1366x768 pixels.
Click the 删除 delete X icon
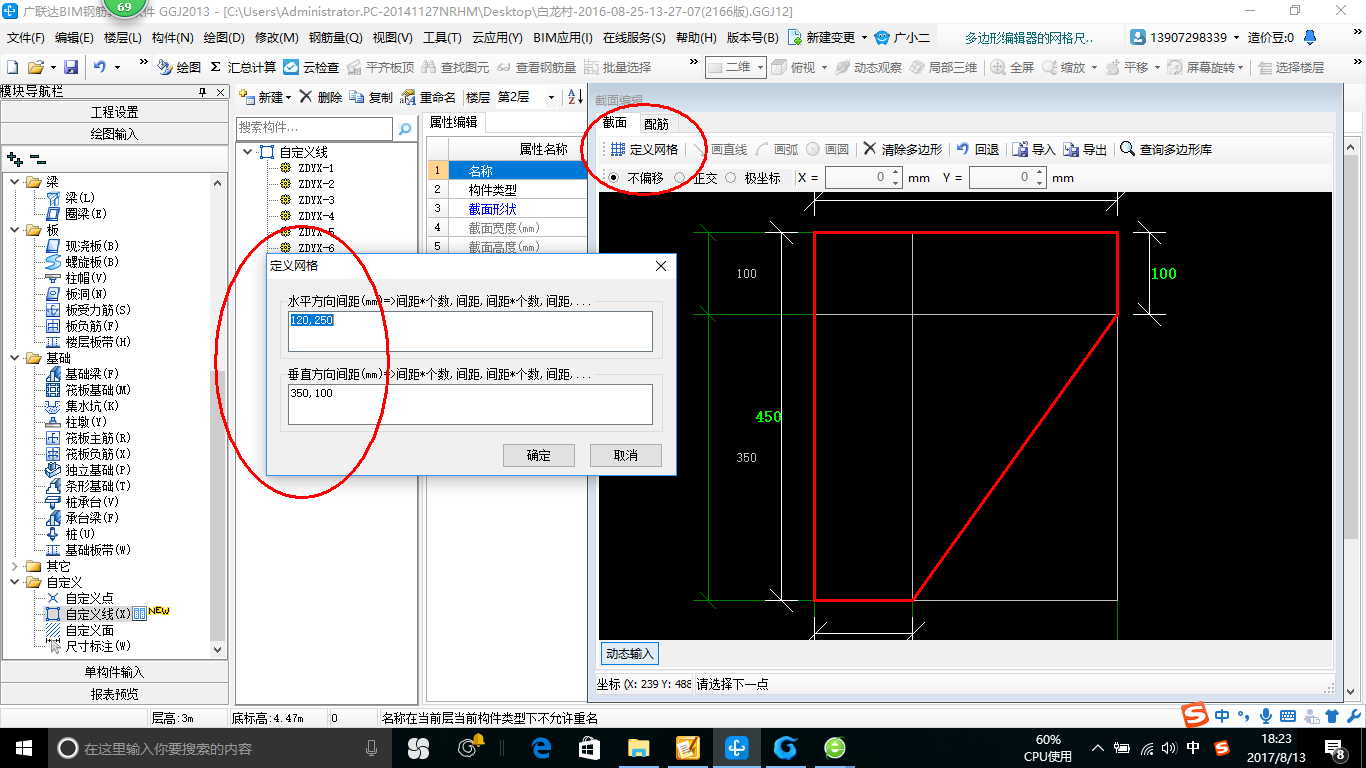coord(306,97)
